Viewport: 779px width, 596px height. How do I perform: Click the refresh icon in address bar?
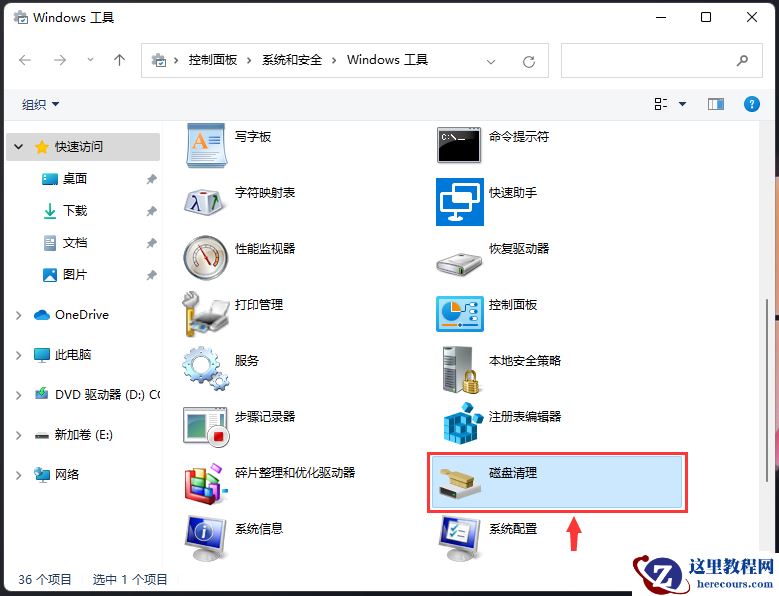529,62
